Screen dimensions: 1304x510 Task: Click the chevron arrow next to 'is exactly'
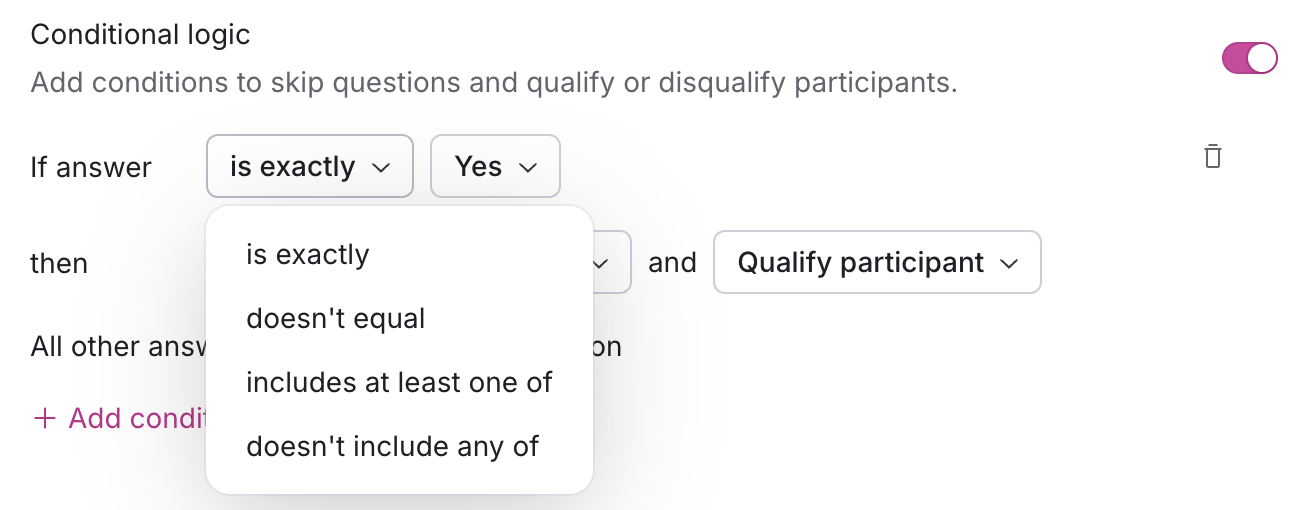[381, 167]
